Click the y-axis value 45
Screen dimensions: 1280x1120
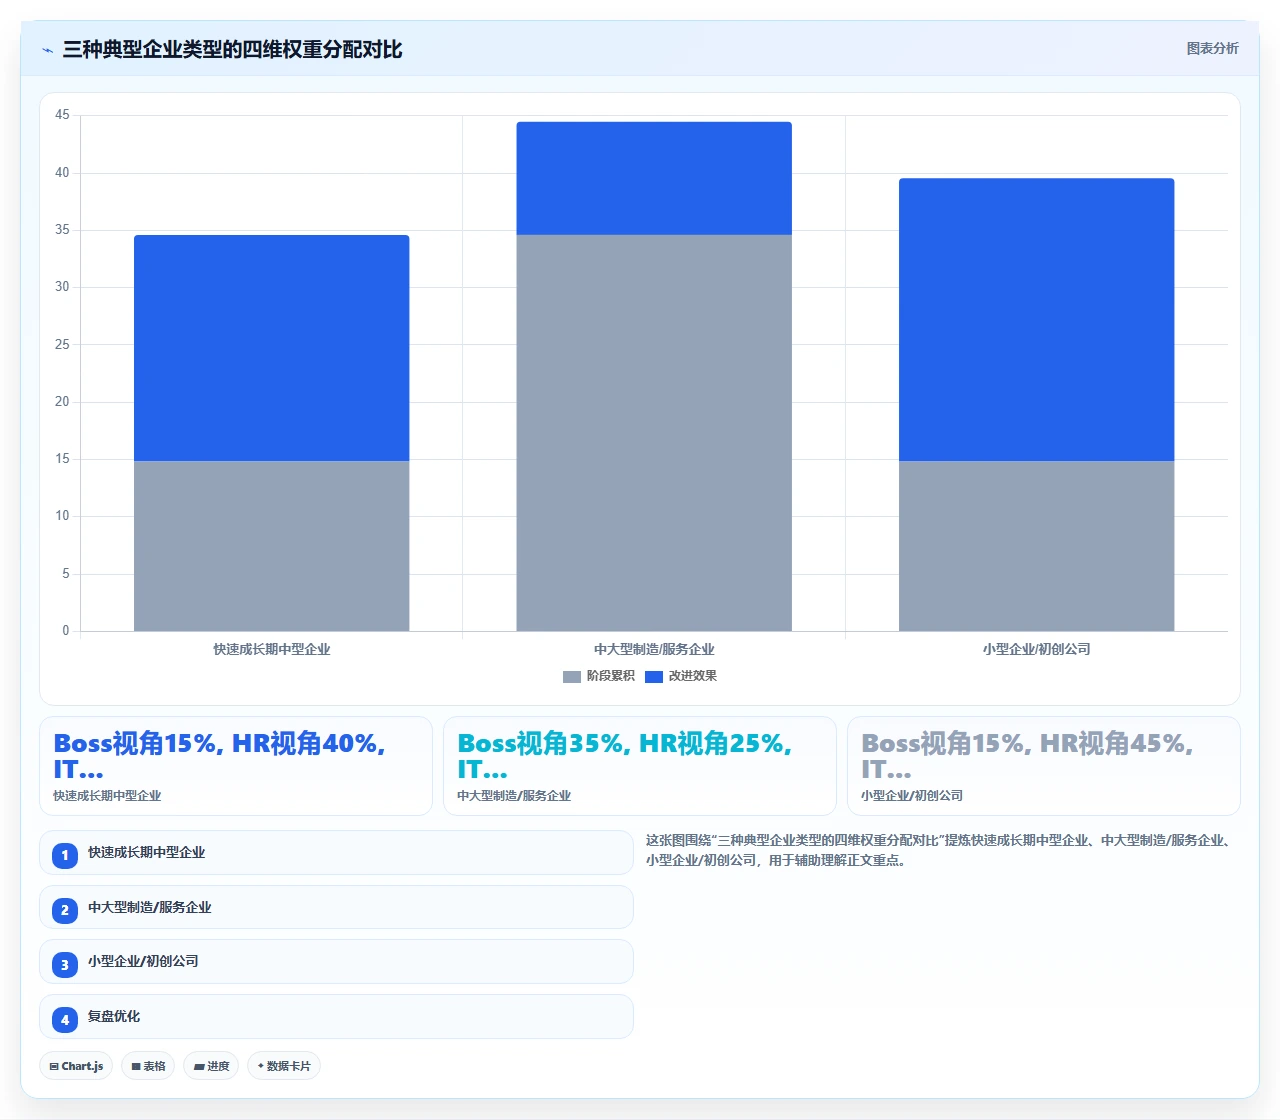(x=62, y=115)
